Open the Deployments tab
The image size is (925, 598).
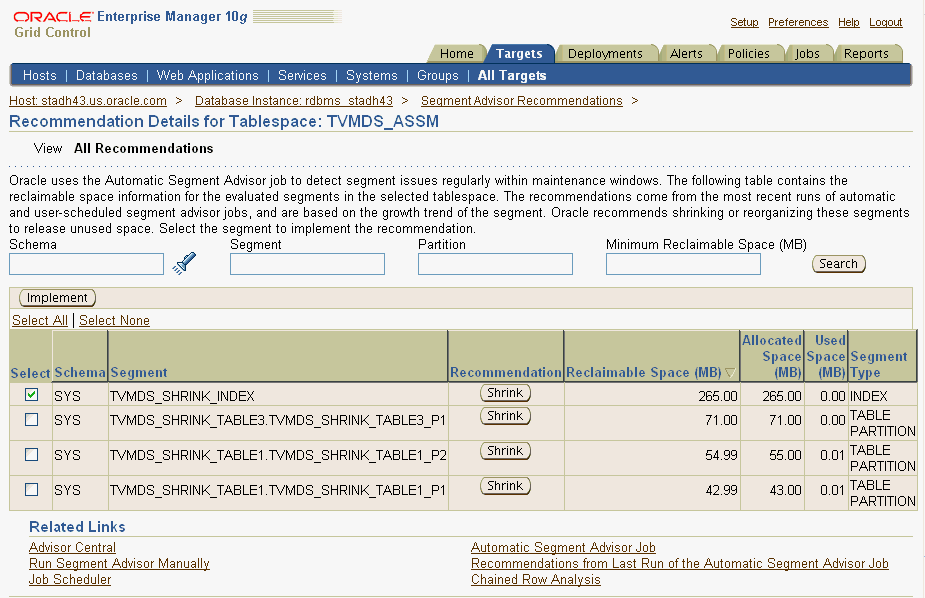point(605,54)
